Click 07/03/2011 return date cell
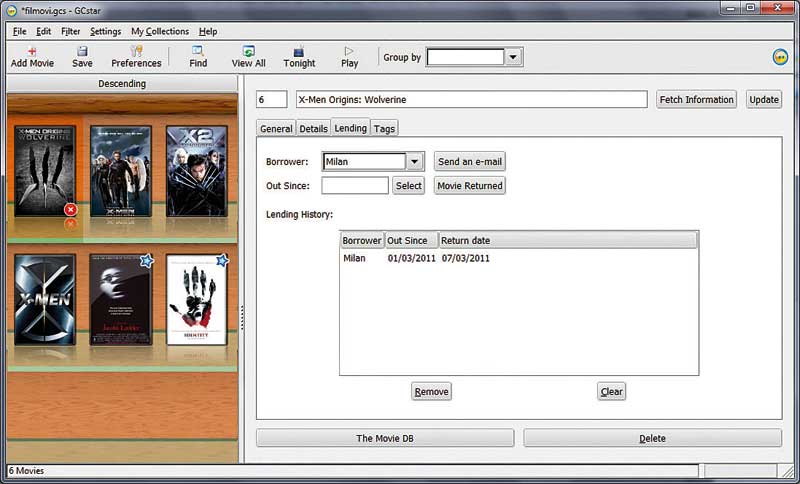The width and height of the screenshot is (800, 484). (466, 258)
